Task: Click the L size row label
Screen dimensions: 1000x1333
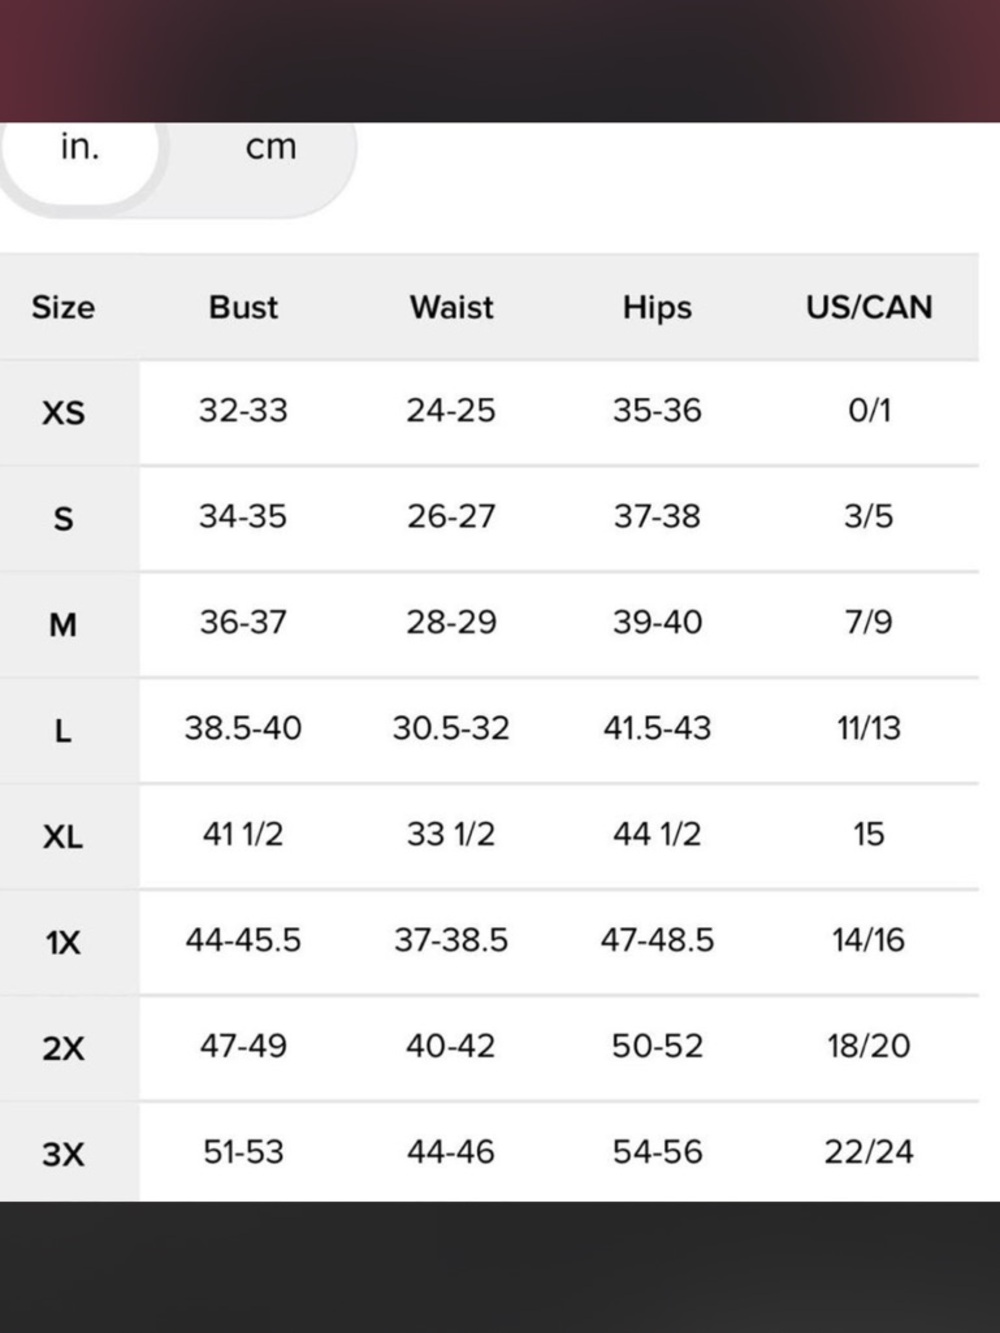Action: click(63, 731)
